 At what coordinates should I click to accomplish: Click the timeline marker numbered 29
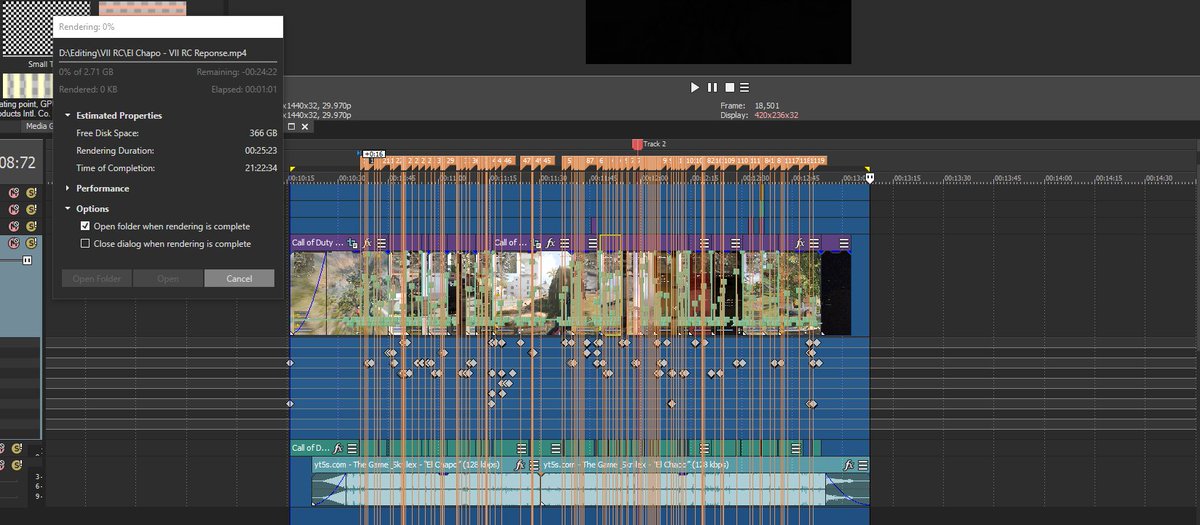450,160
